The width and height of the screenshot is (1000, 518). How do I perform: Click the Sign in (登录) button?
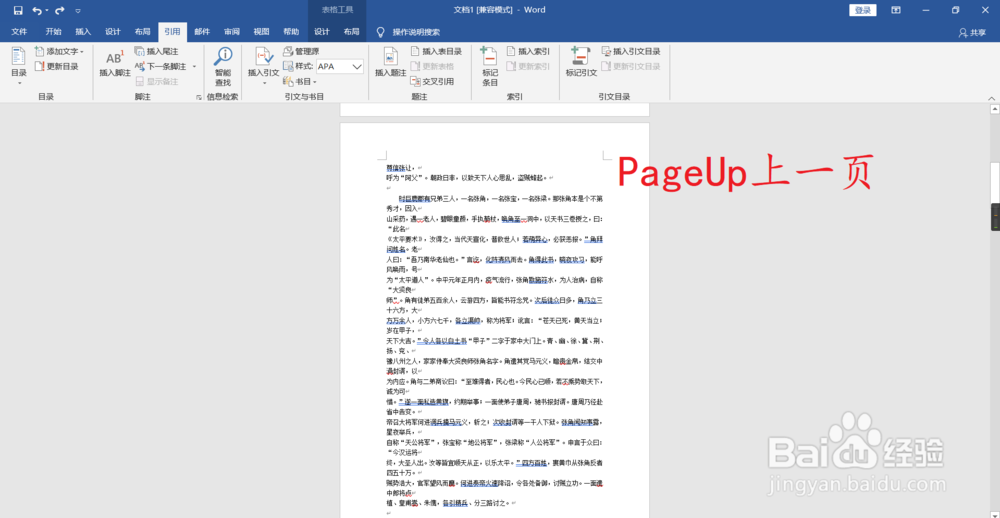coord(862,10)
